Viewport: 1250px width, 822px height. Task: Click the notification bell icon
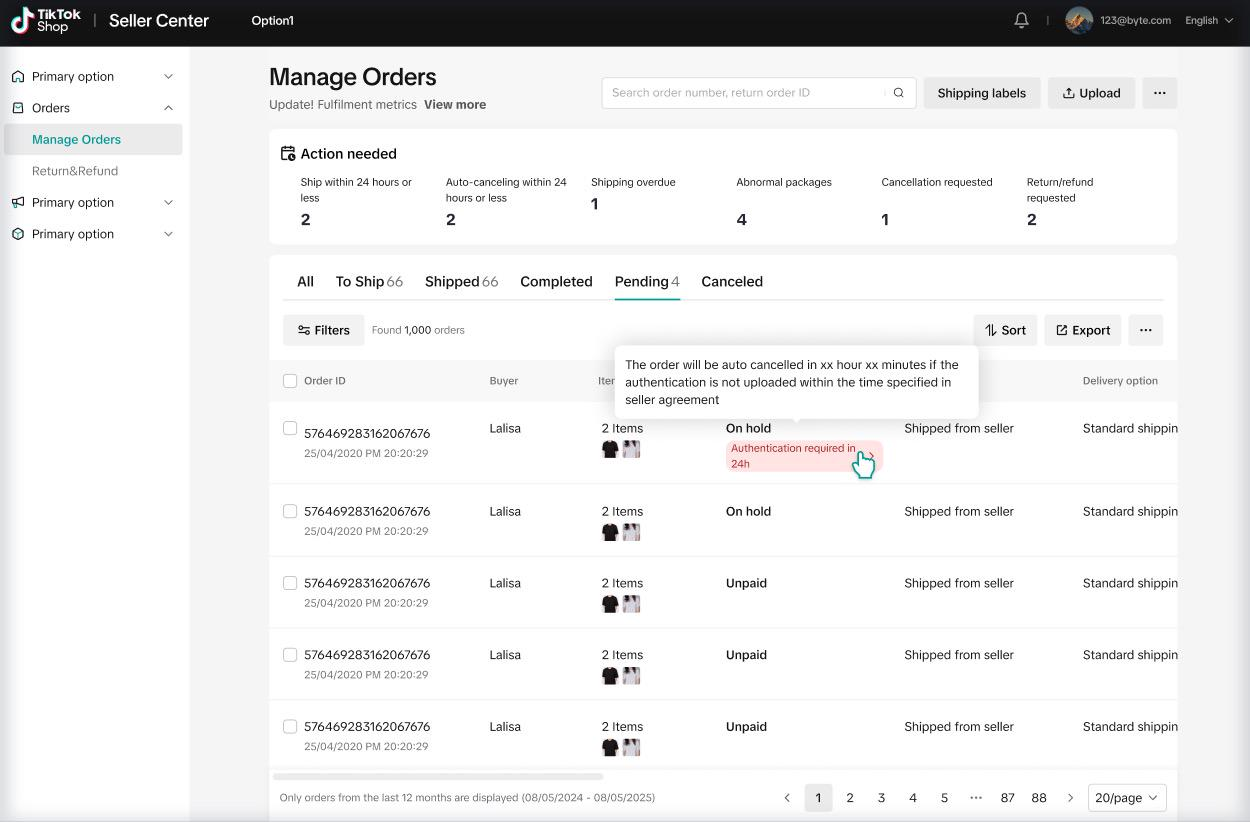pyautogui.click(x=1021, y=20)
